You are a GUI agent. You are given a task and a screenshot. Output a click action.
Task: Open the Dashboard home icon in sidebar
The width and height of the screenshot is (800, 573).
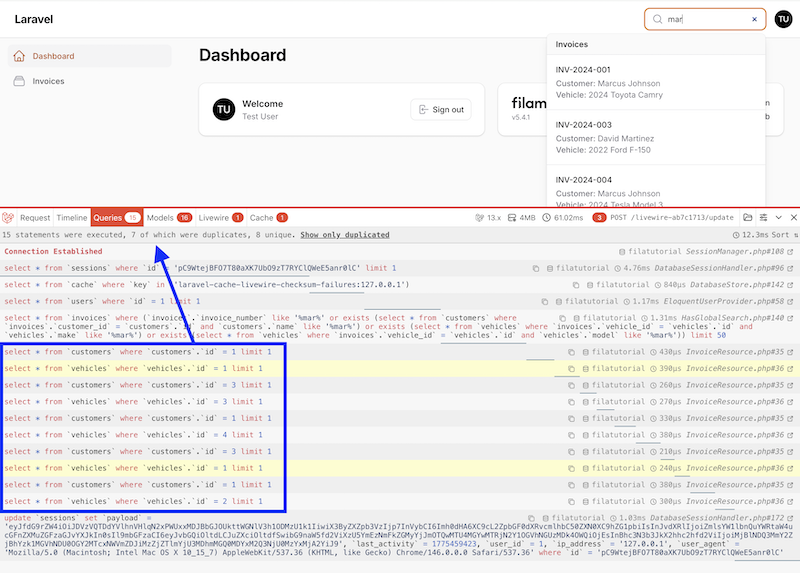[19, 56]
